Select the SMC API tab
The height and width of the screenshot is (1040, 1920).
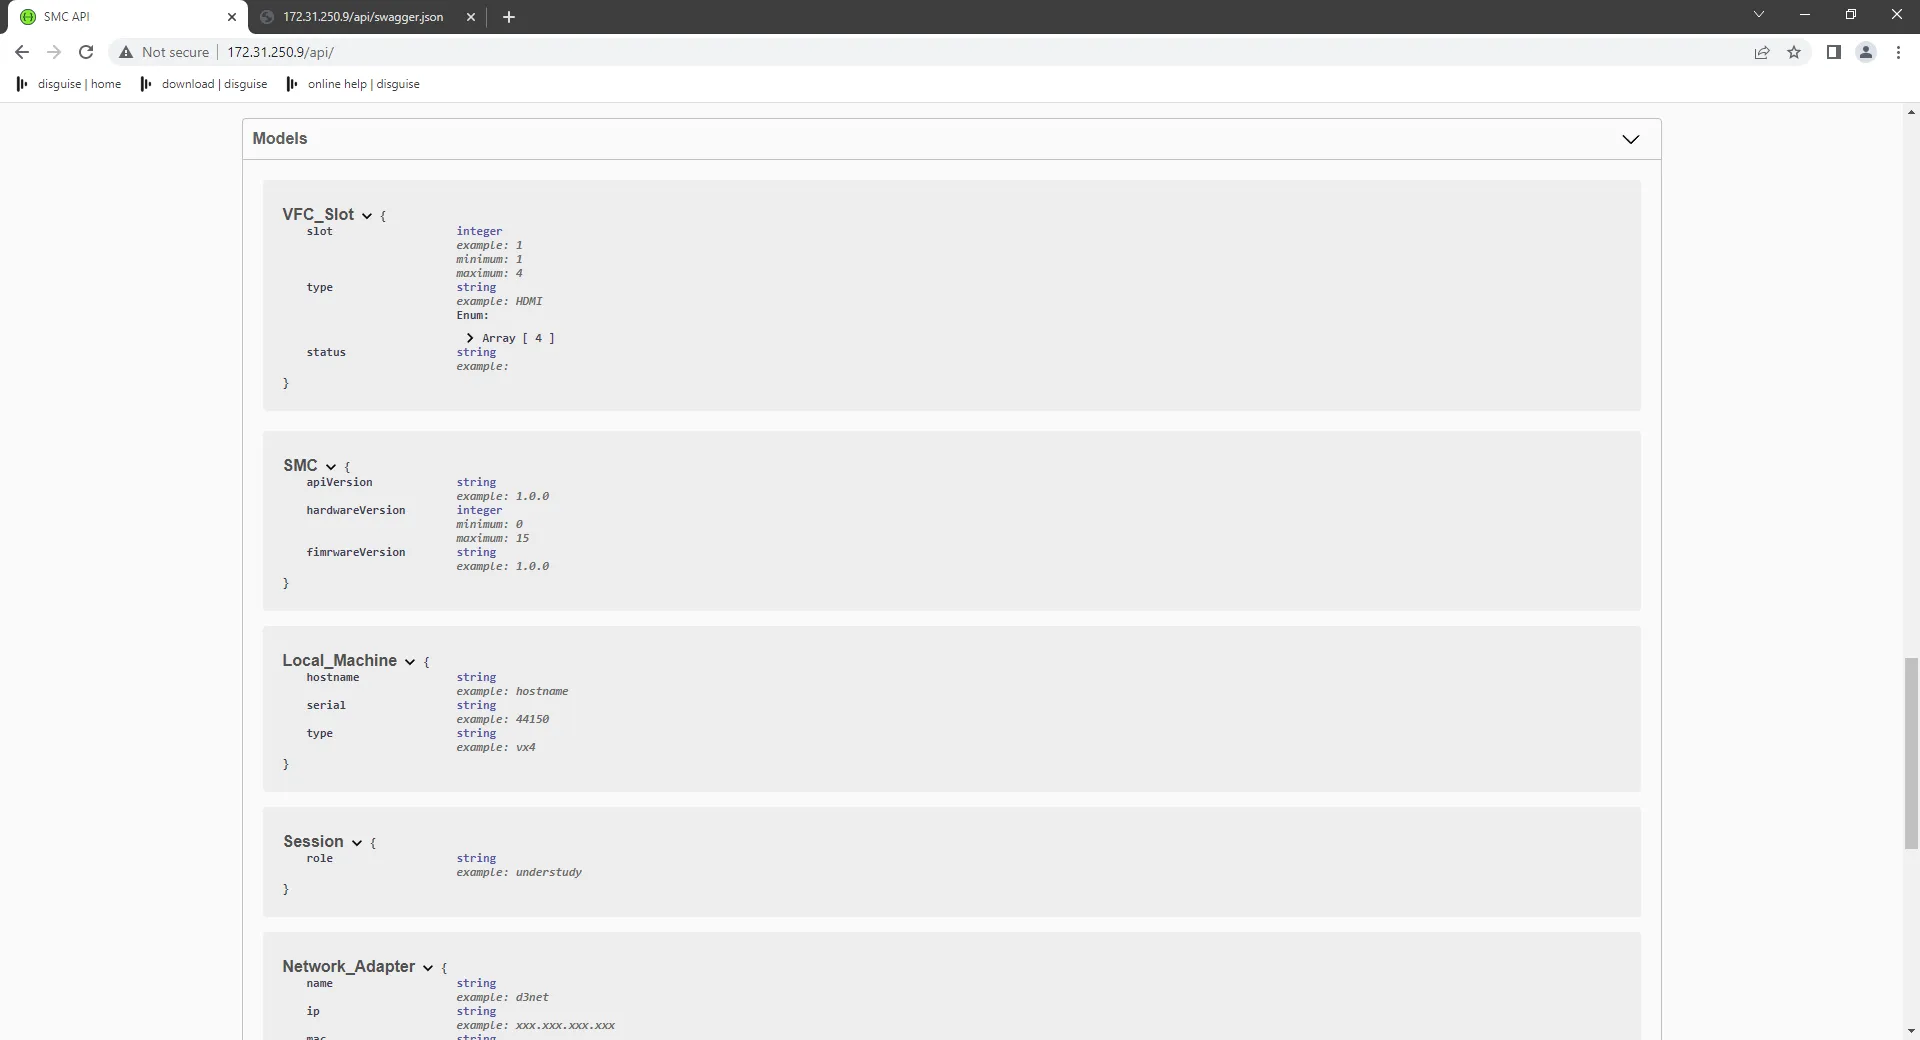(x=110, y=17)
